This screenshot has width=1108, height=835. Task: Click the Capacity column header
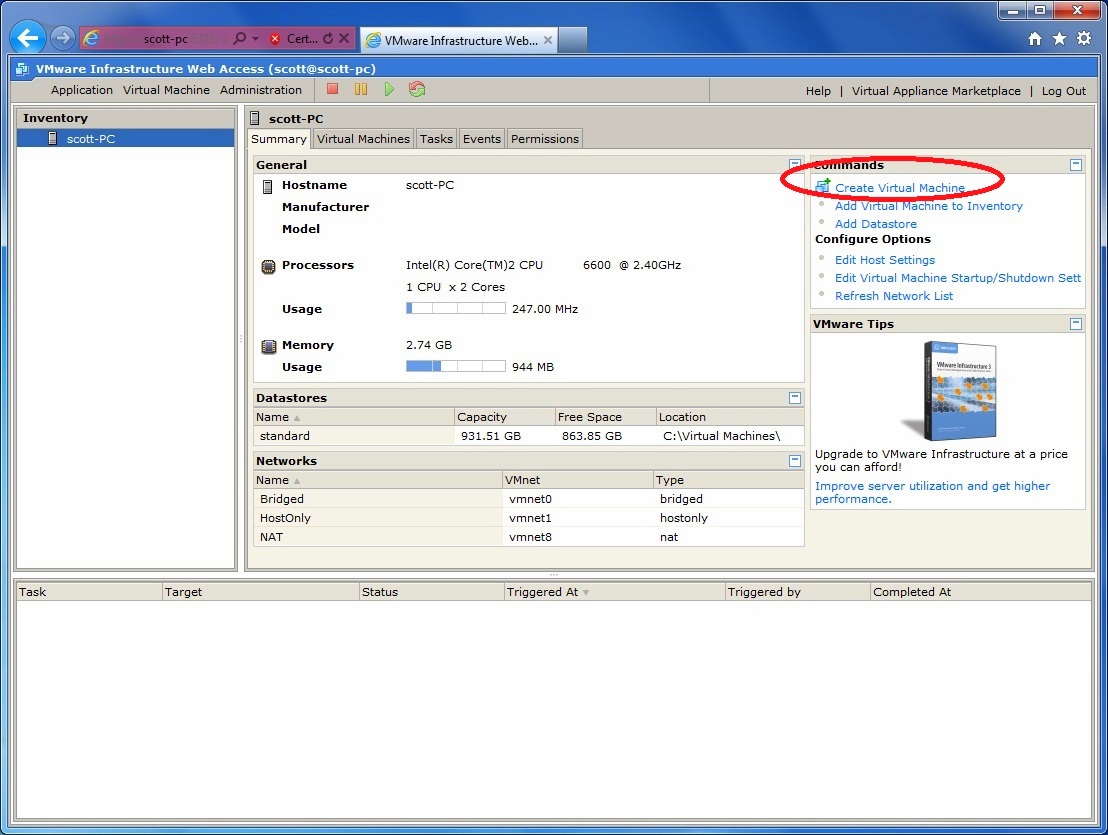504,417
